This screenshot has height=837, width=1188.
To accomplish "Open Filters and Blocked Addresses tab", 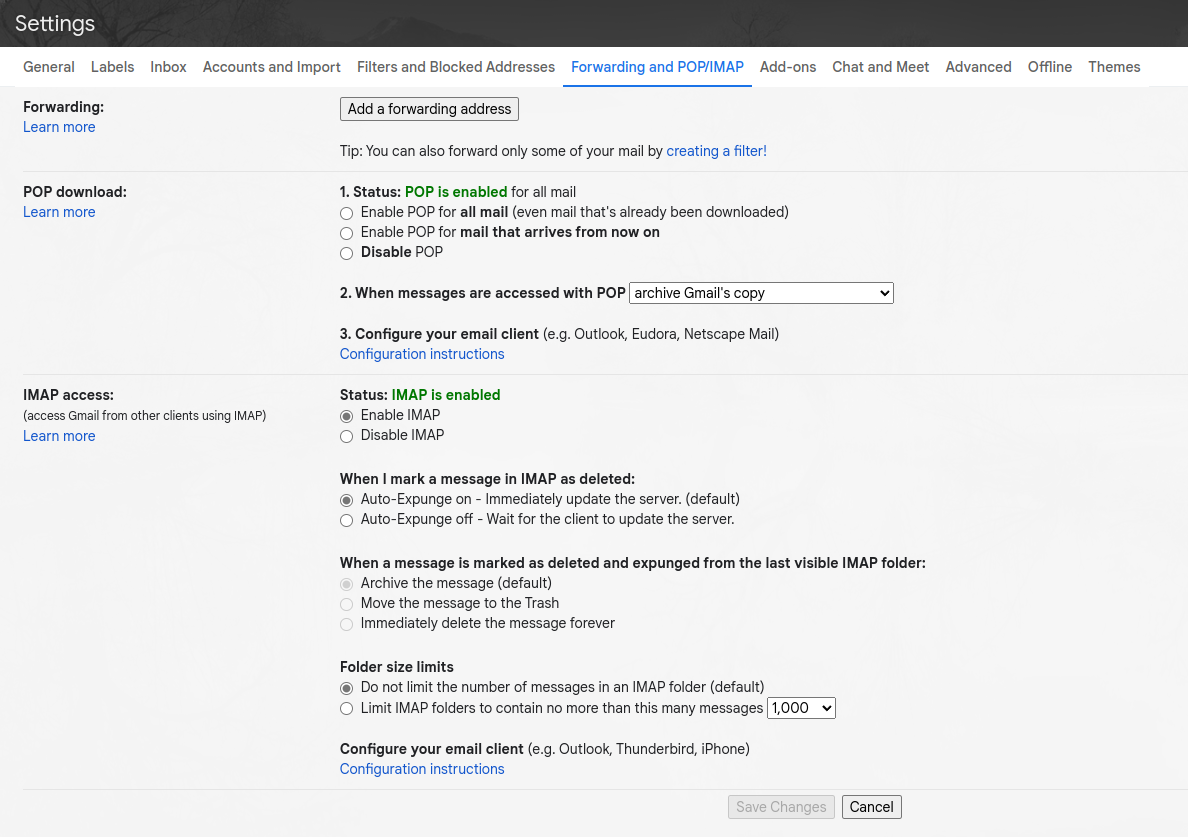I will [x=455, y=67].
